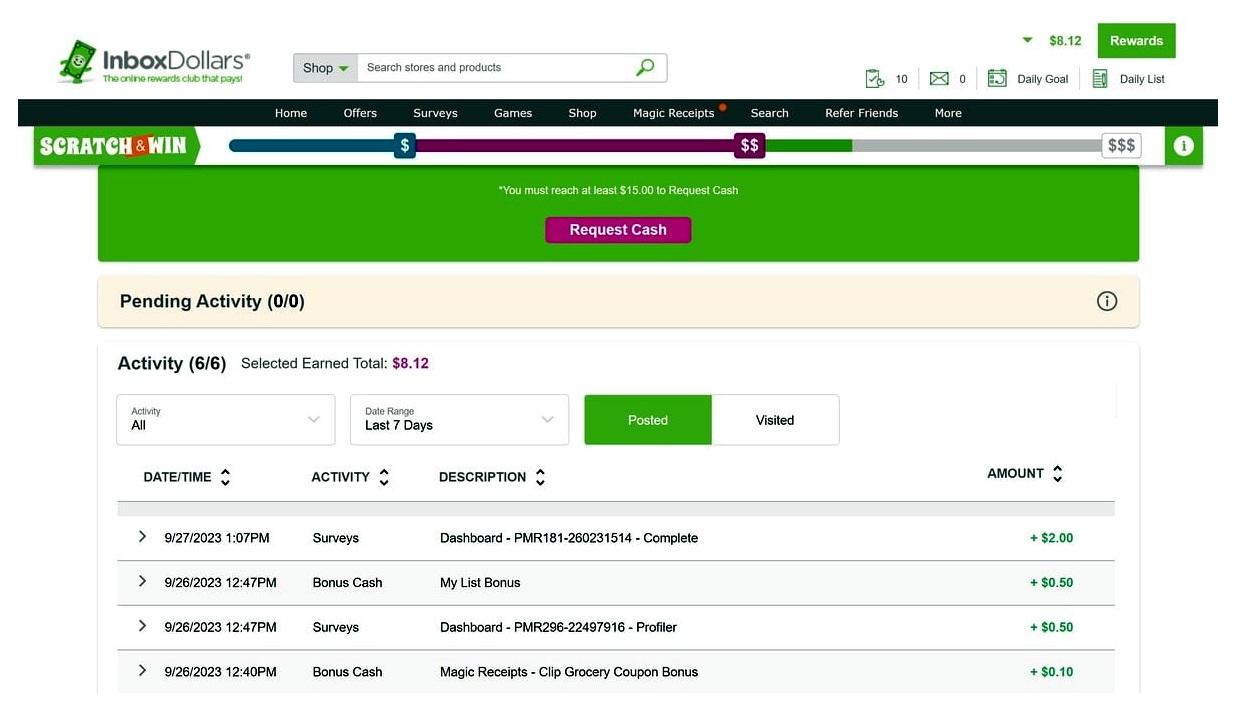The image size is (1236, 711).
Task: Open the Games menu item
Action: (x=513, y=113)
